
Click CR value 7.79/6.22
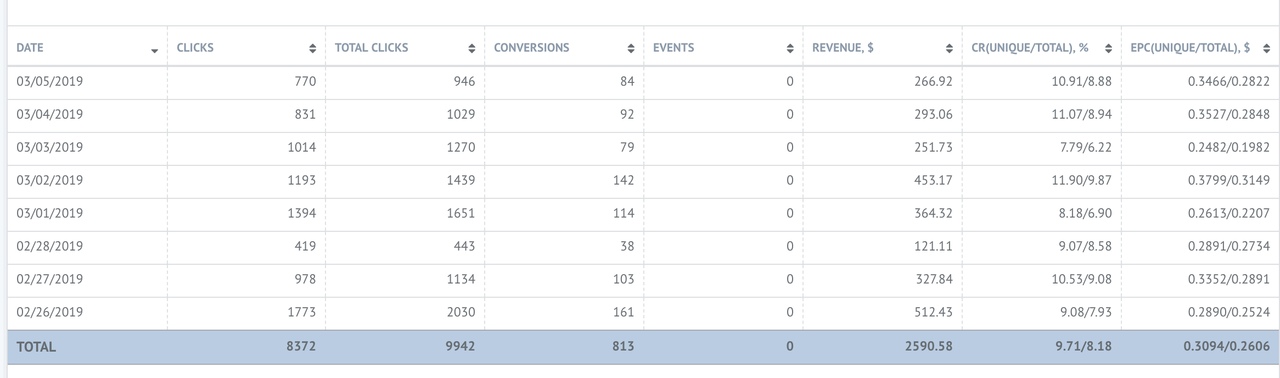[1085, 147]
